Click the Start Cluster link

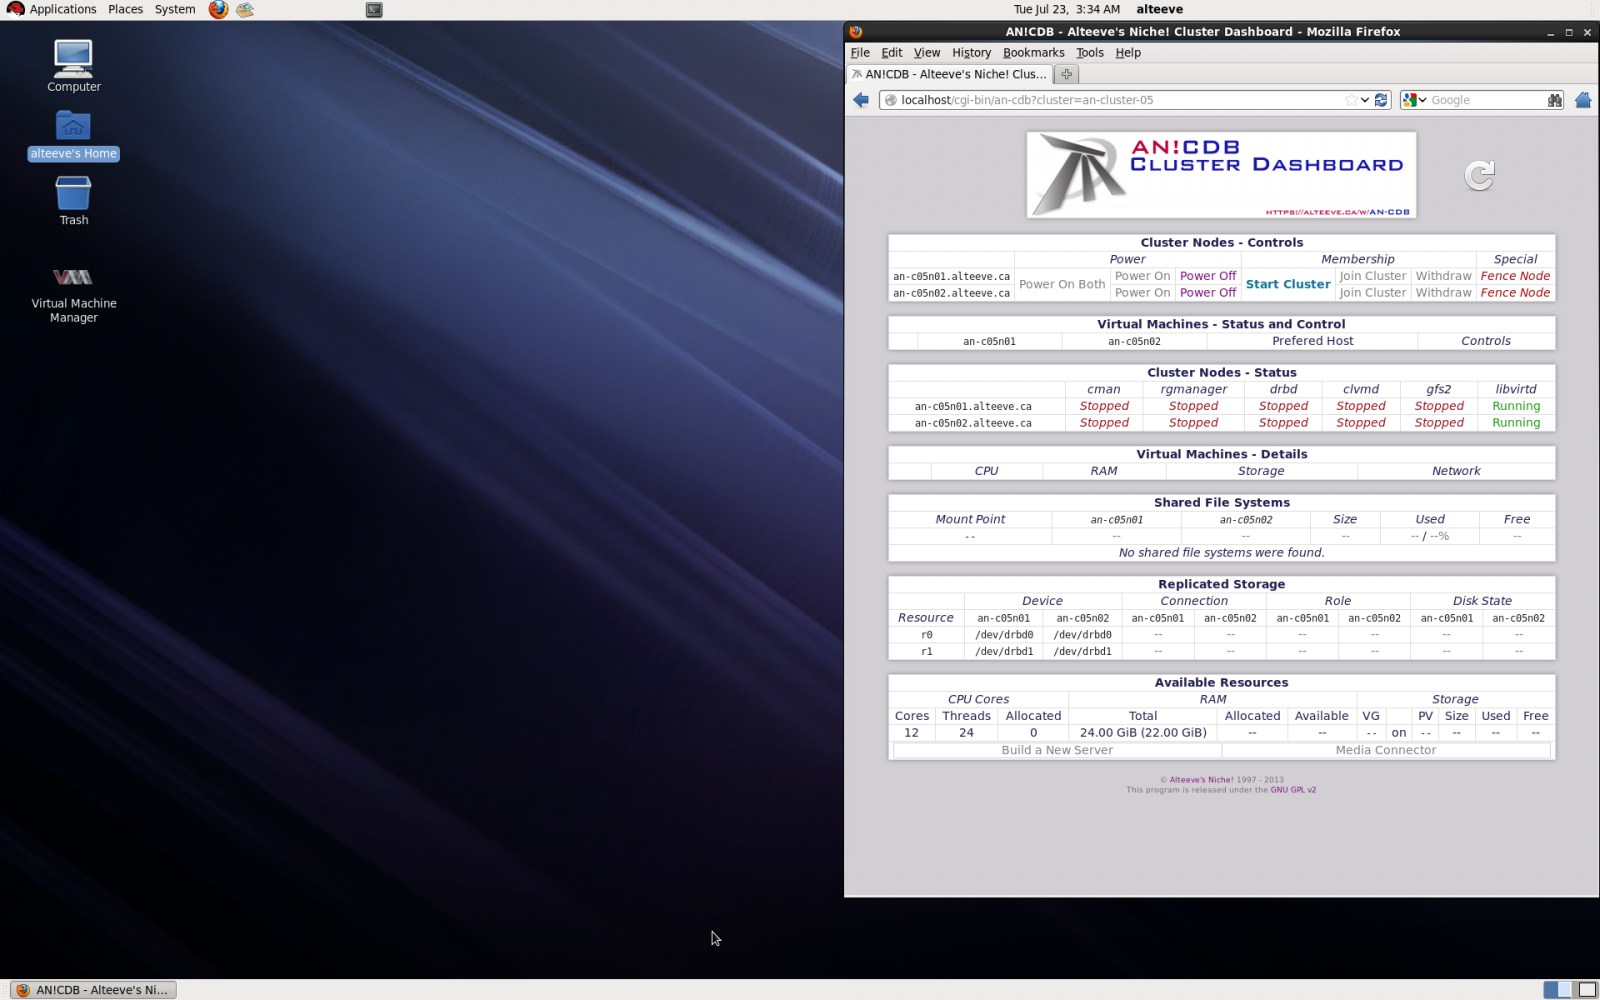tap(1287, 284)
